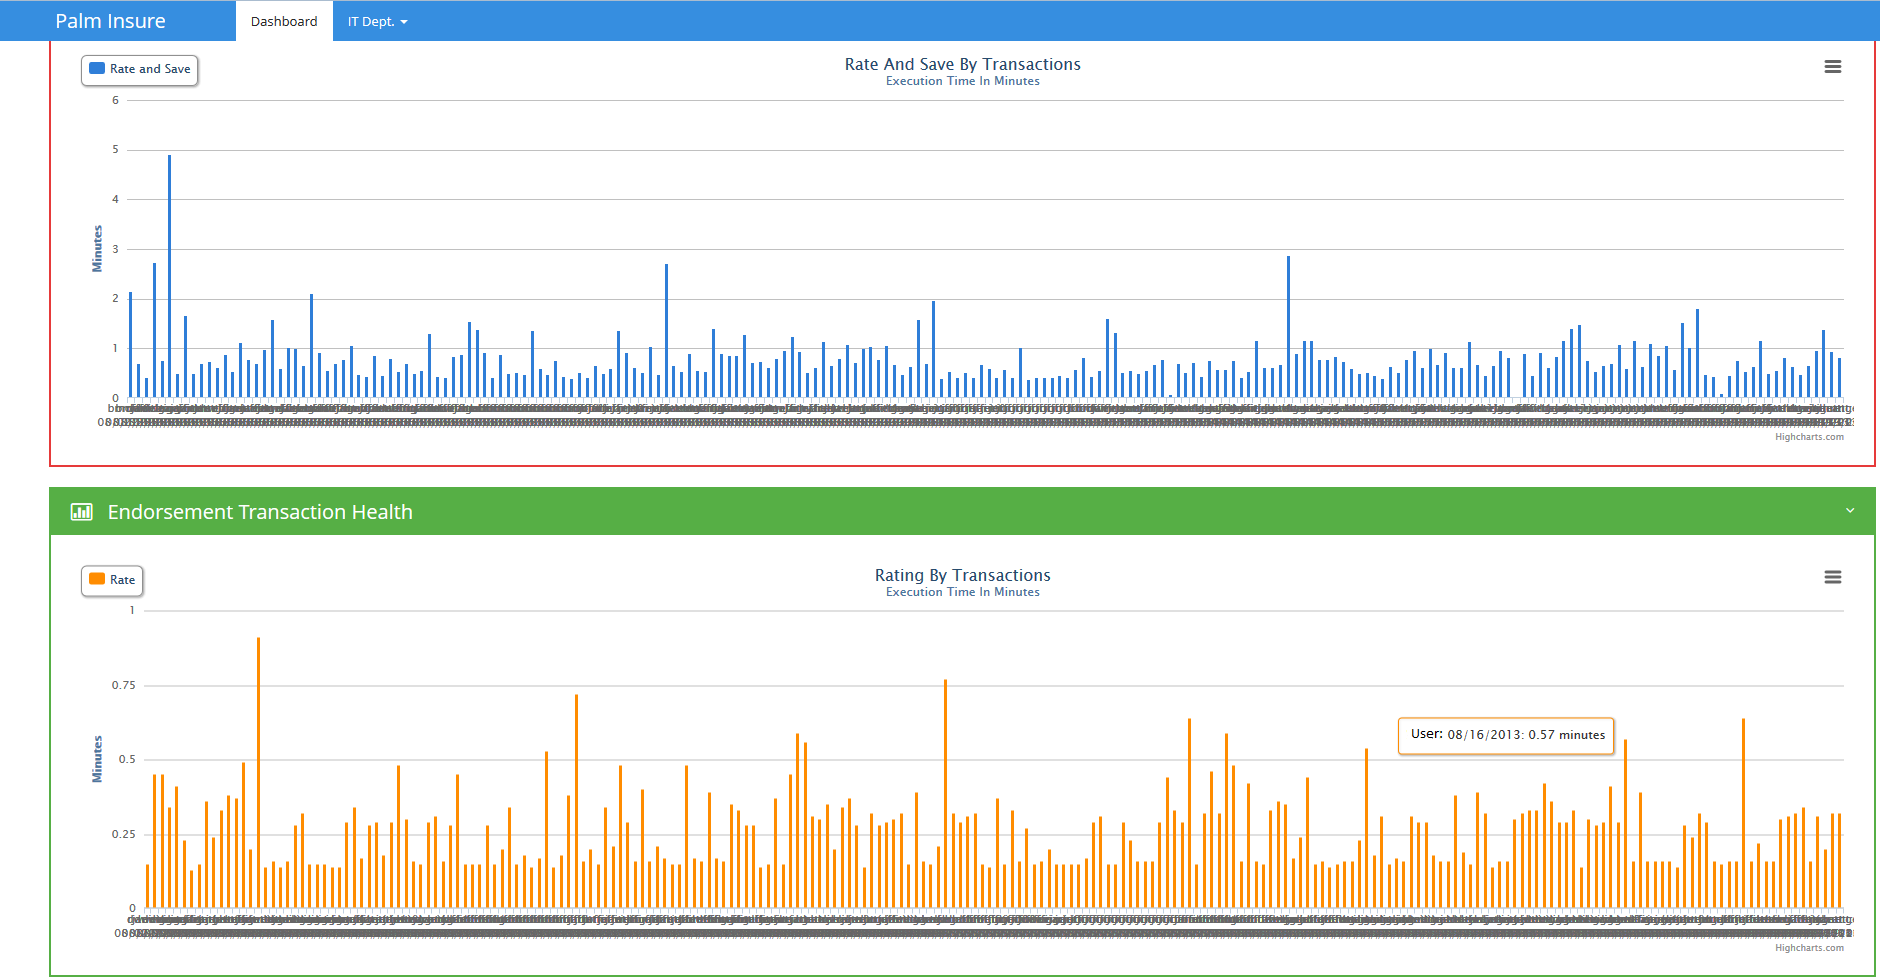Click the tooltip showing 0.57 minutes
1880x977 pixels.
point(1506,735)
